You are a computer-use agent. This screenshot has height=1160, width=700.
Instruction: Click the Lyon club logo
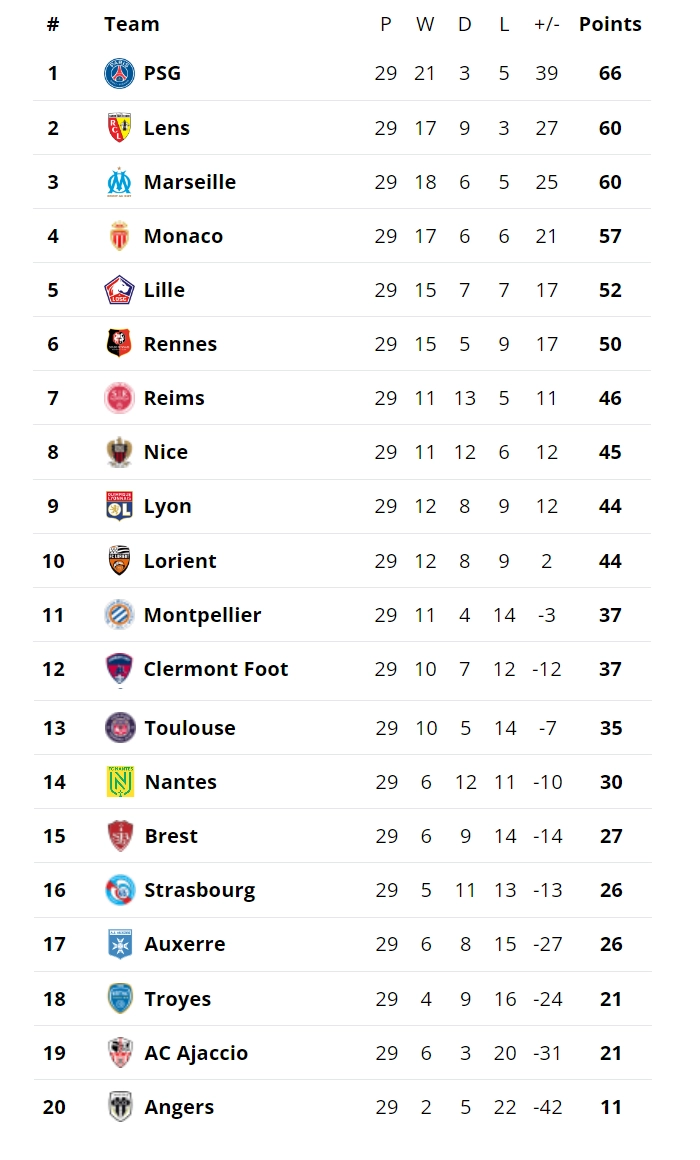[x=119, y=506]
